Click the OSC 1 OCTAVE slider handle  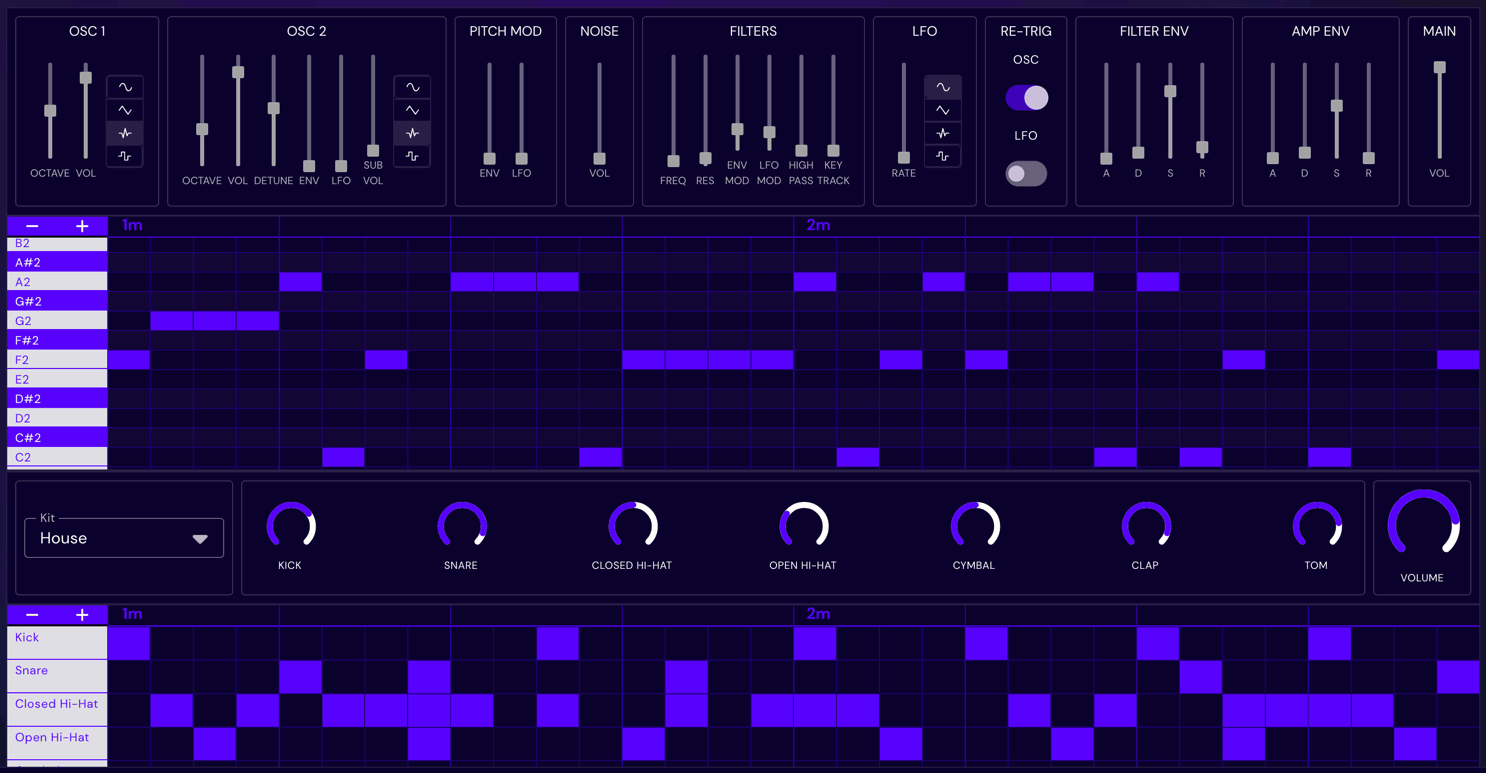pos(50,111)
